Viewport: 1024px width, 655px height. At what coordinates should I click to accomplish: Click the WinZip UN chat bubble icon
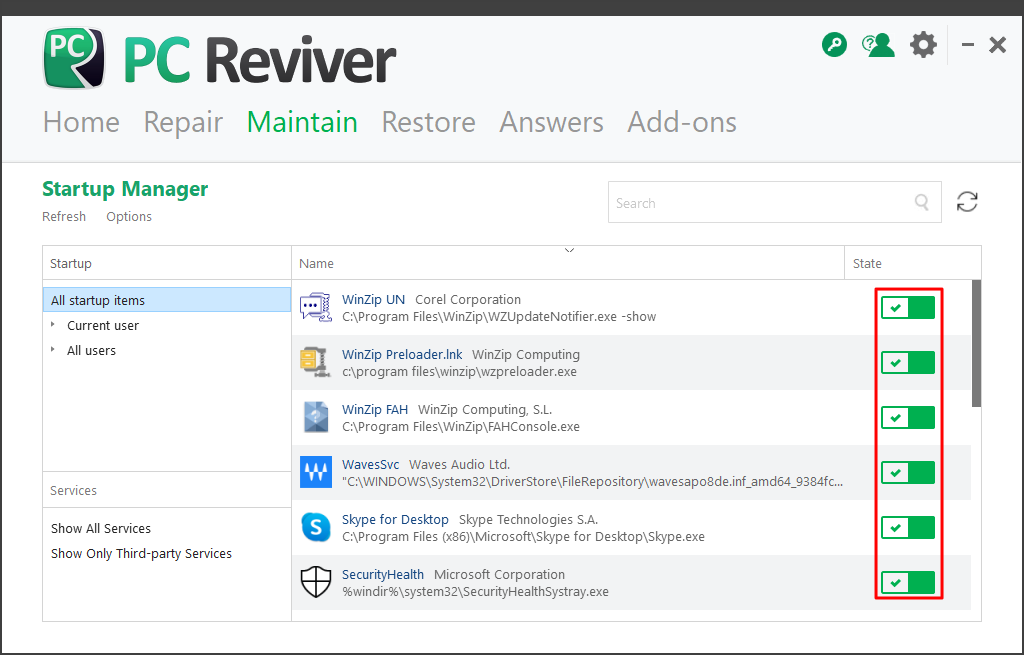[316, 308]
